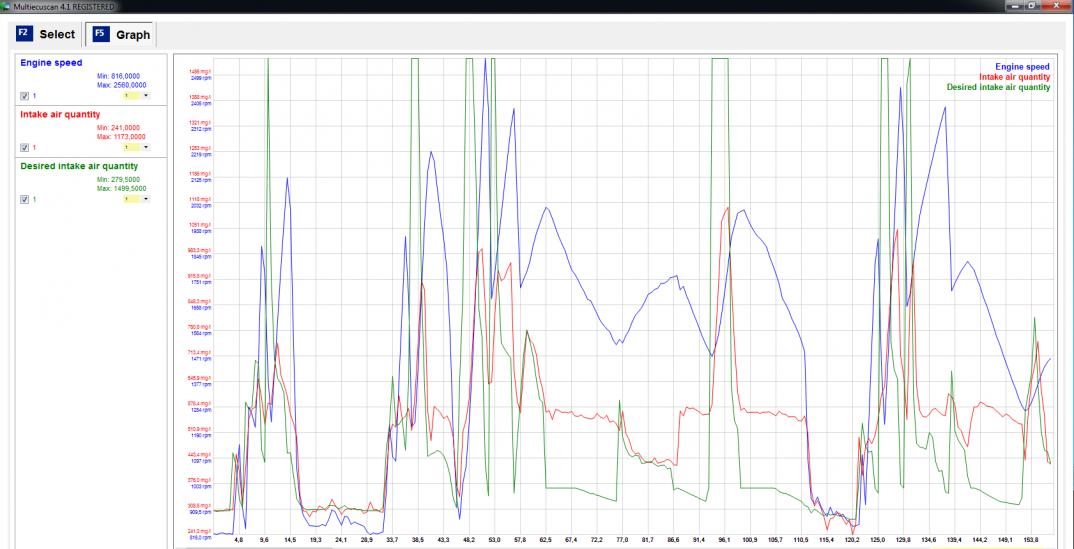This screenshot has height=549, width=1074.
Task: Click the 53,0 time axis tick label
Action: pos(495,540)
